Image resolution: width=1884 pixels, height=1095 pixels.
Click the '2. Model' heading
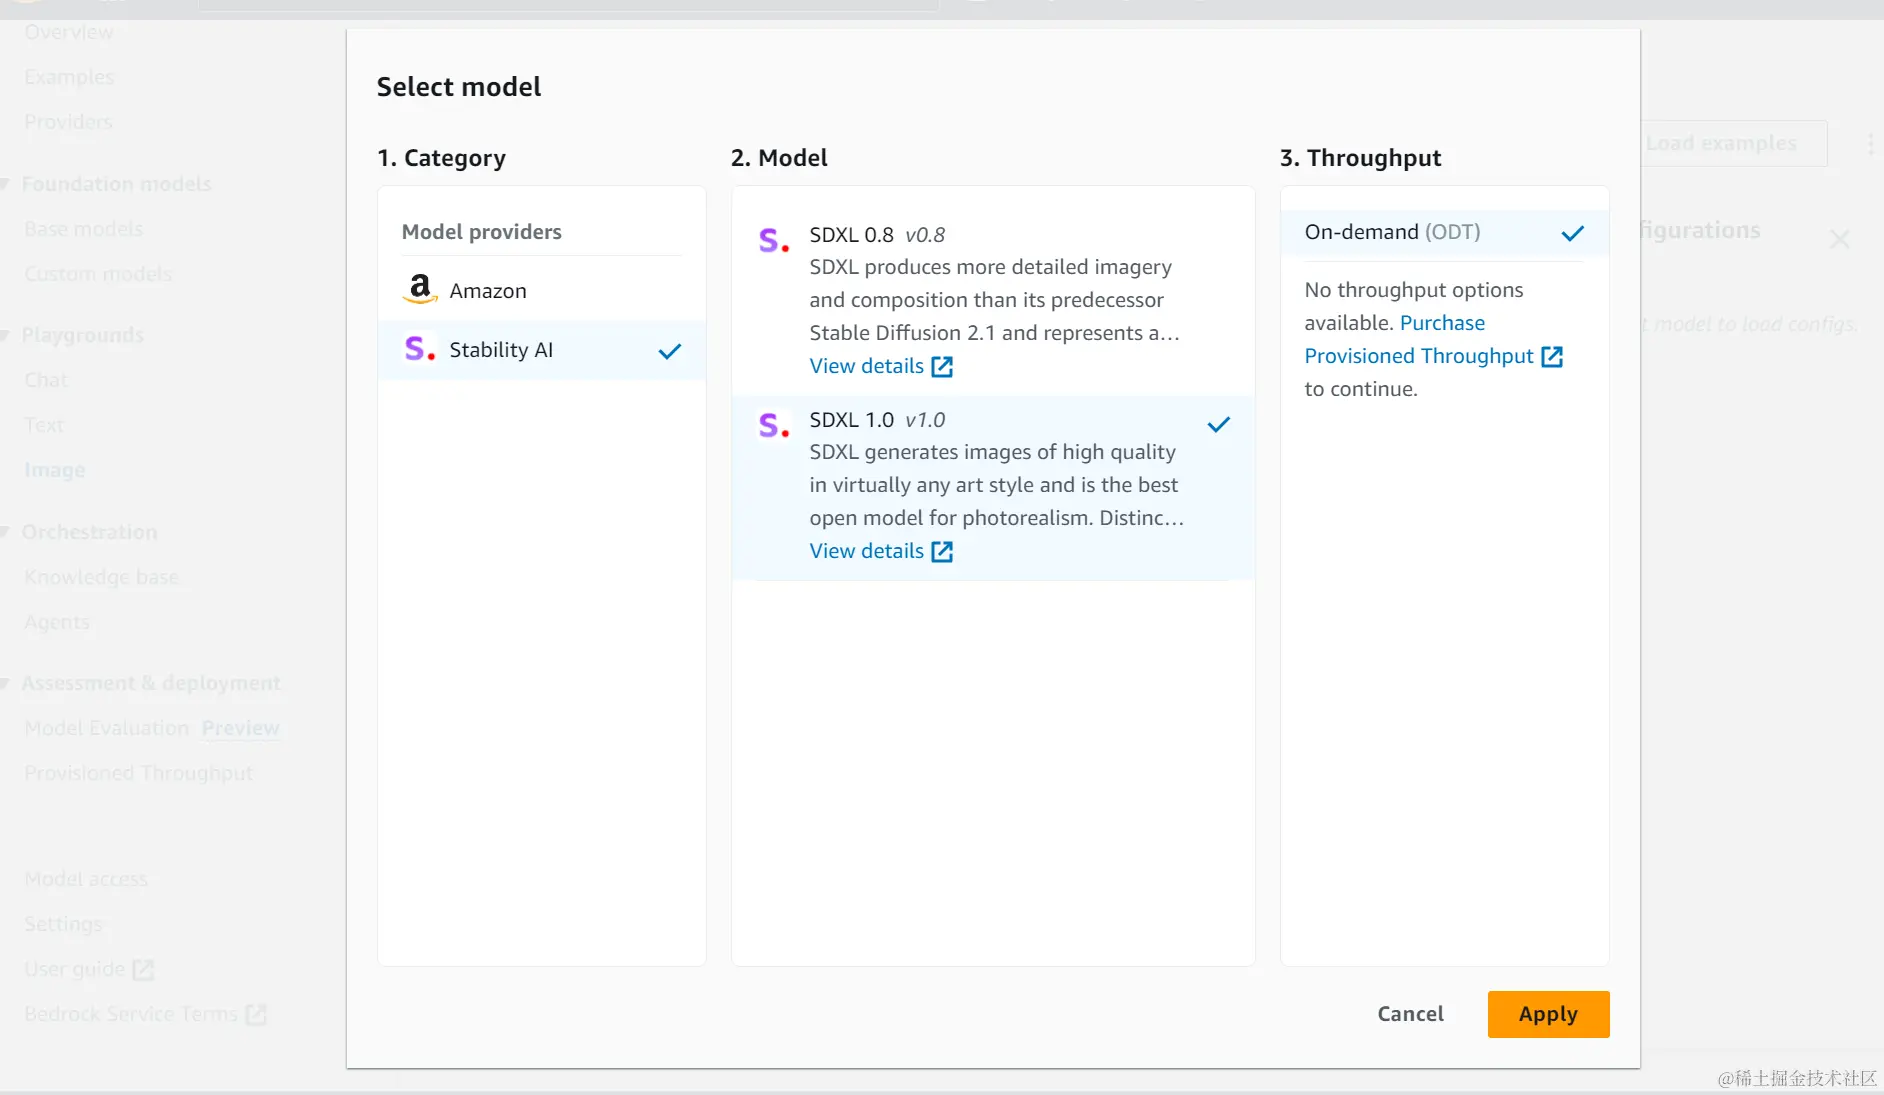tap(779, 158)
